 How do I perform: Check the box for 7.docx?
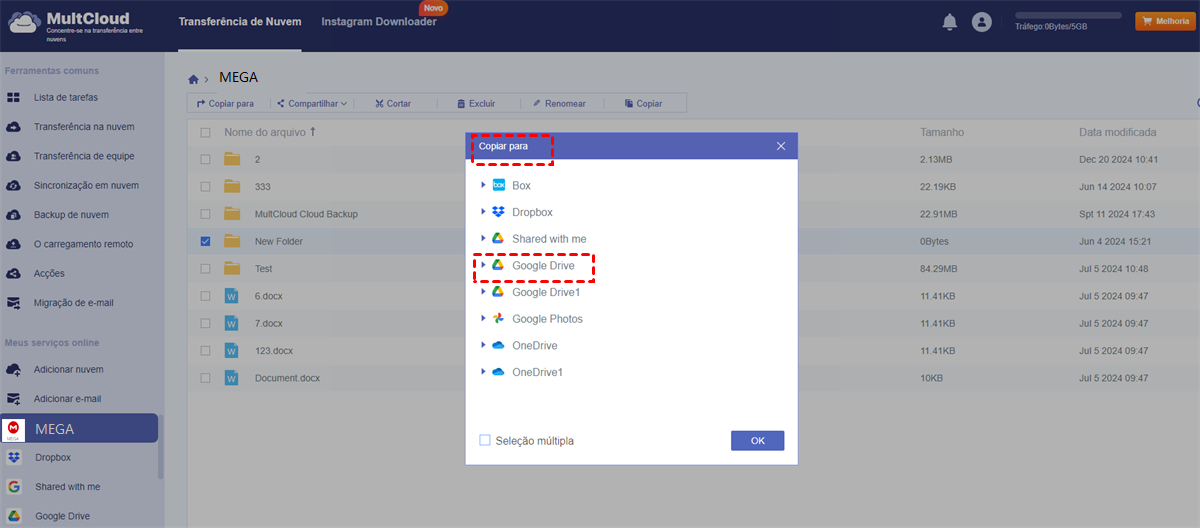click(205, 323)
